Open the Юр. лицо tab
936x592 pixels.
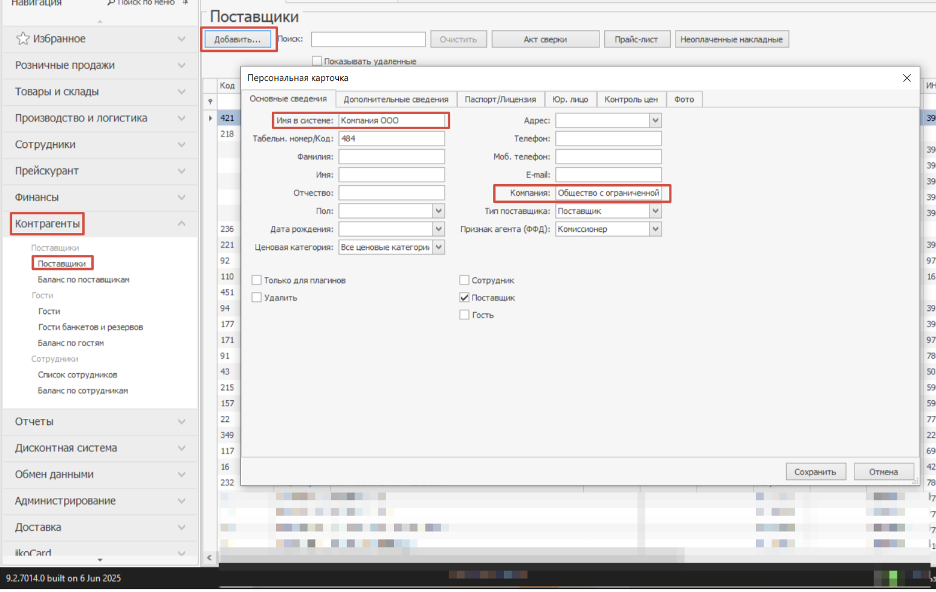570,100
